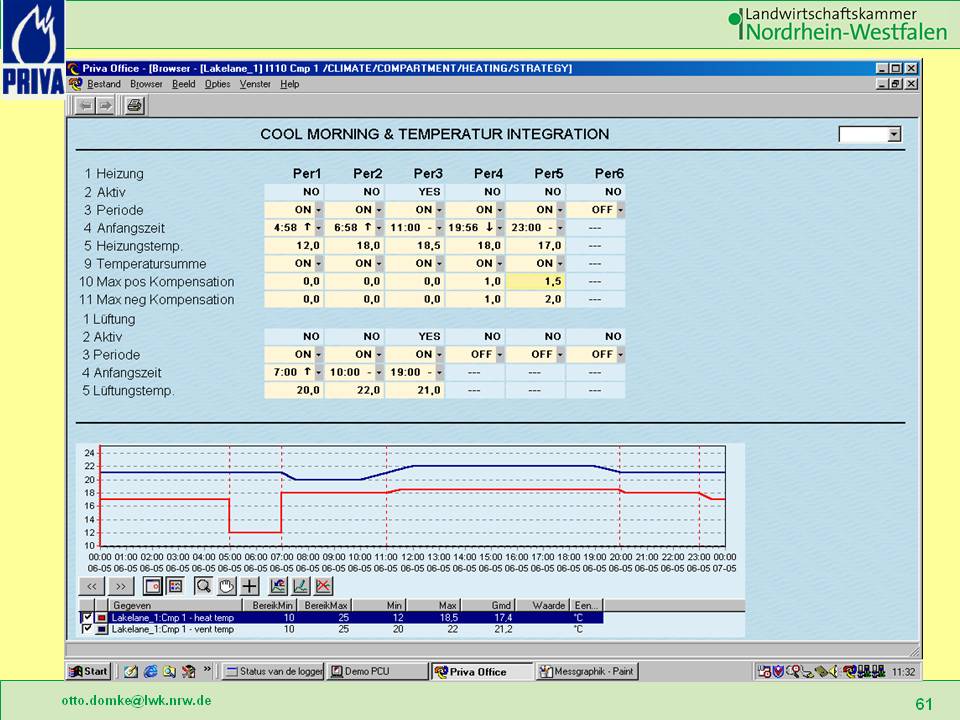
Task: Activate the crosshair cursor tool
Action: 249,586
